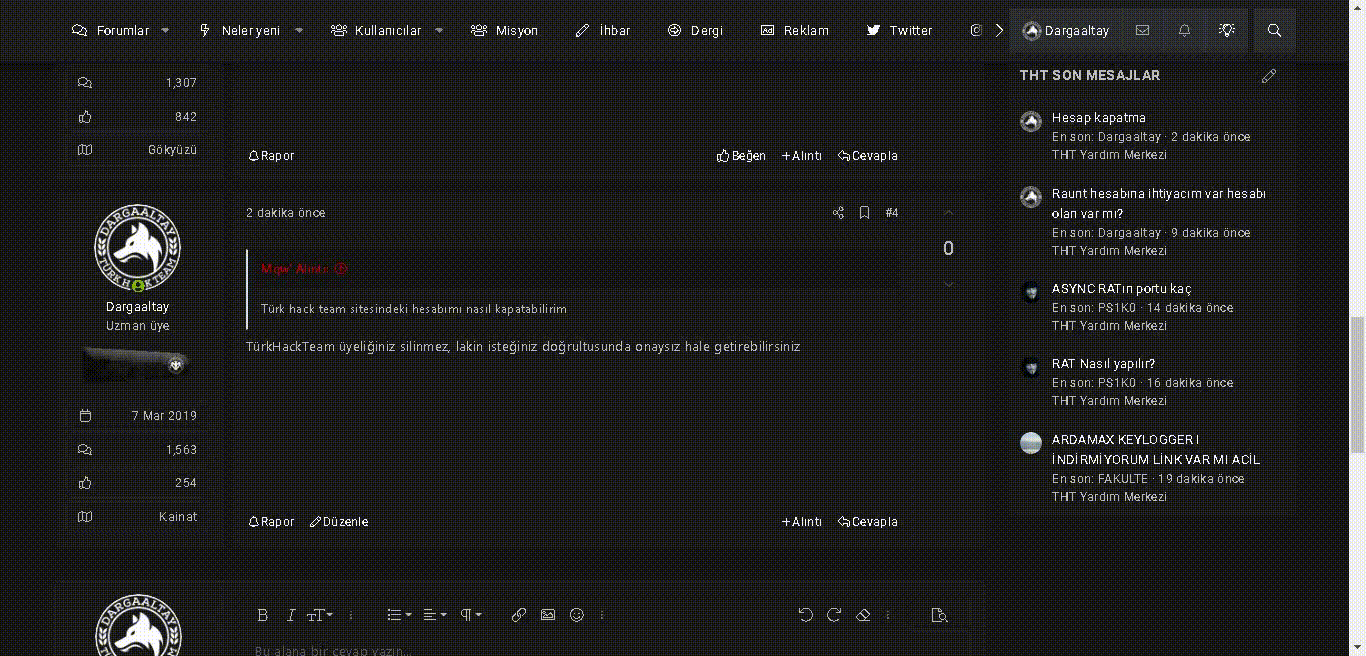Open the Dergi navigation item
The width and height of the screenshot is (1366, 656).
695,31
